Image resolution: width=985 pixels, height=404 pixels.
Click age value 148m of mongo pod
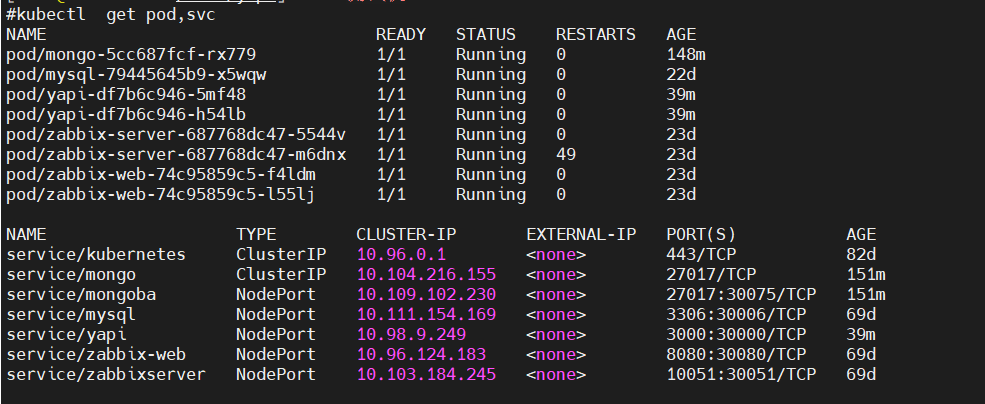coord(686,55)
